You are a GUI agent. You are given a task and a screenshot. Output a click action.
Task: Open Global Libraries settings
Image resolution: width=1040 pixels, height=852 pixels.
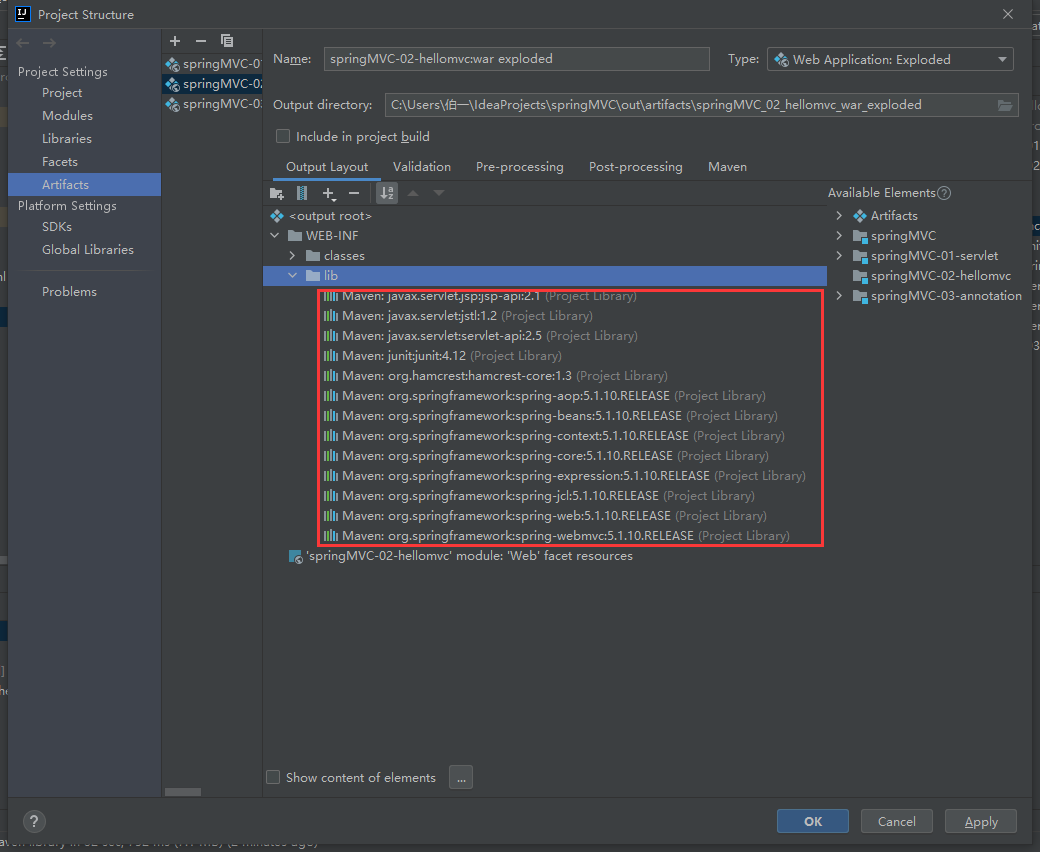coord(88,250)
